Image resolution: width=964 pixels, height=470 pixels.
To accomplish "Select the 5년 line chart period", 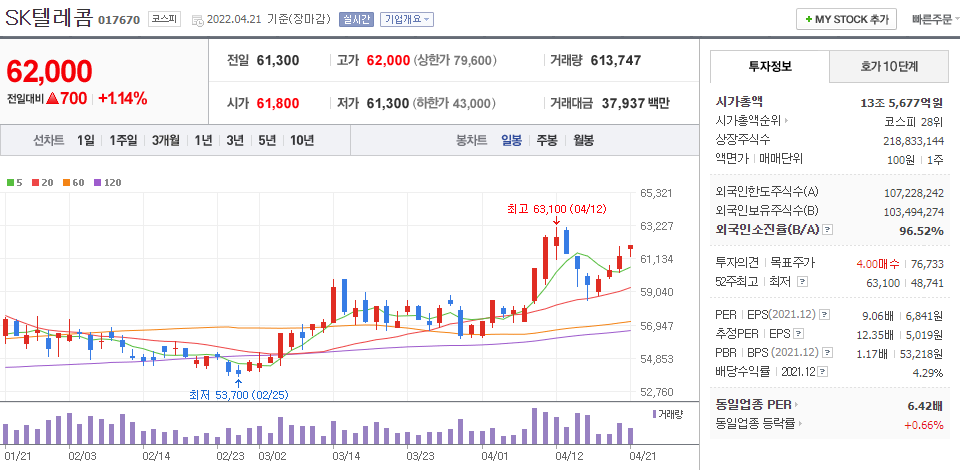I will tap(267, 140).
